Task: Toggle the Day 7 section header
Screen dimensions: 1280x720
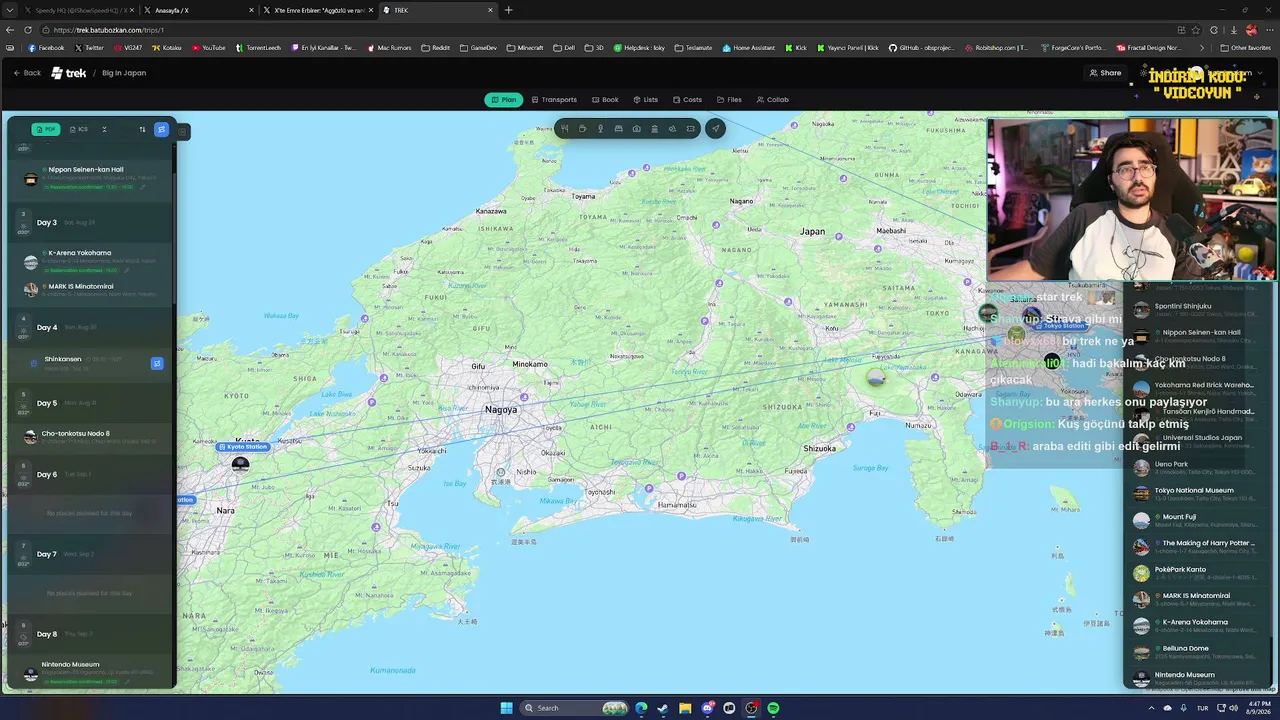Action: click(x=90, y=554)
